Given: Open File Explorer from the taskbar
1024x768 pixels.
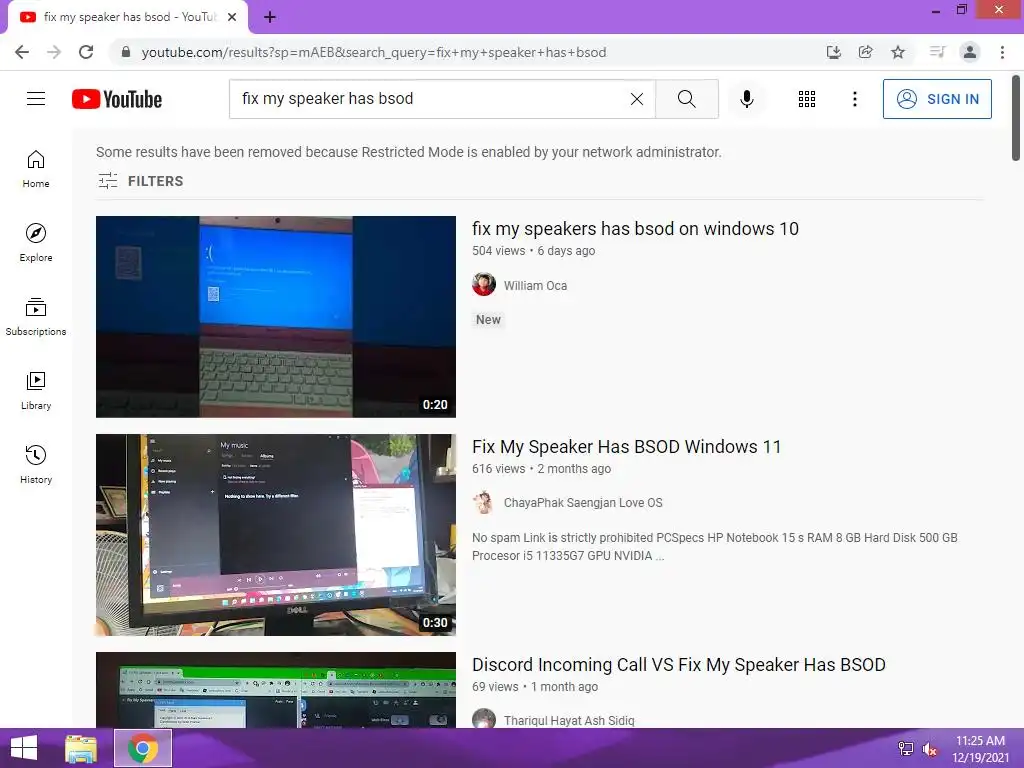Looking at the screenshot, I should click(x=81, y=748).
